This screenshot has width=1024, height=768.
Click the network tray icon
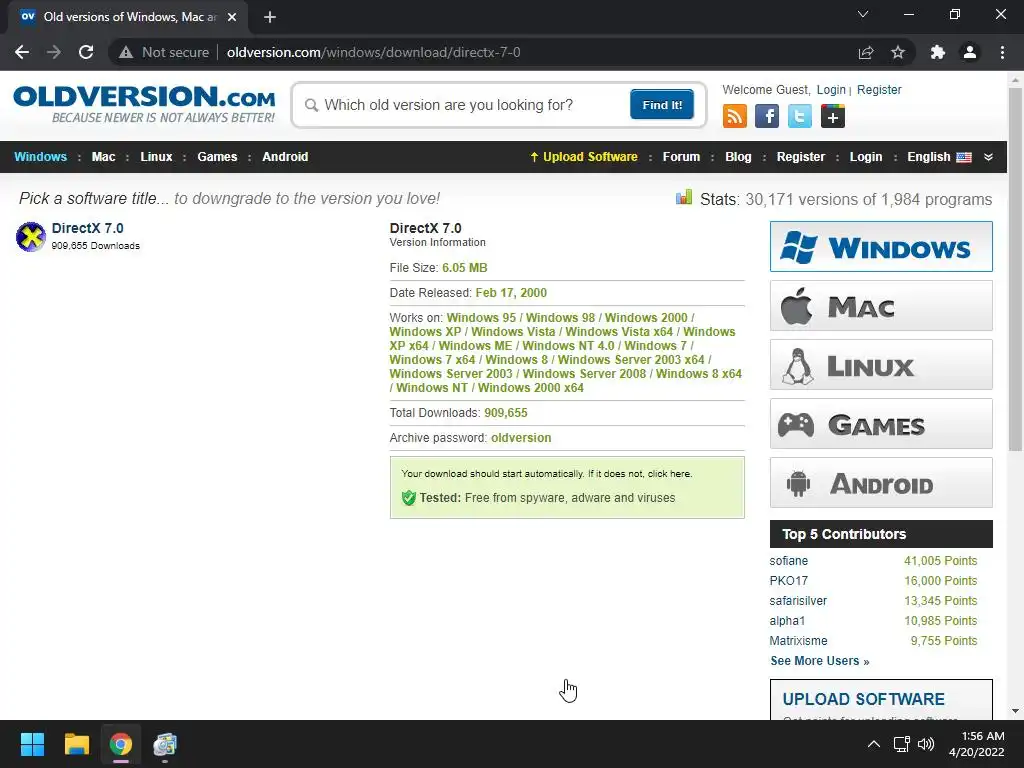click(x=902, y=744)
